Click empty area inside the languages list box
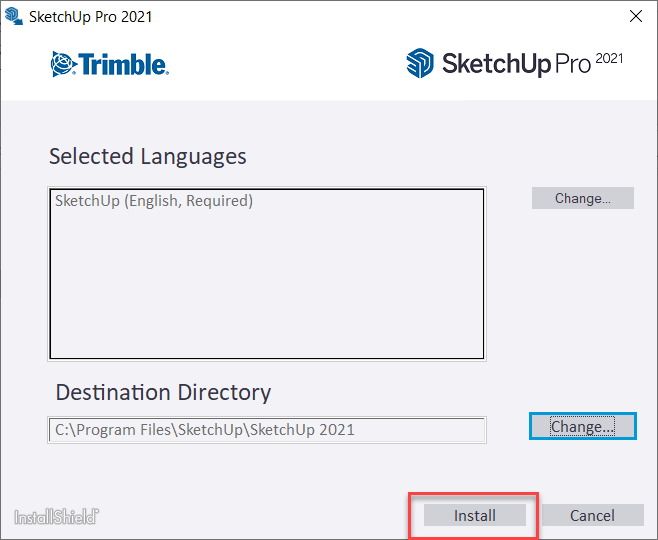Screen dimensions: 658x540 coord(266,290)
